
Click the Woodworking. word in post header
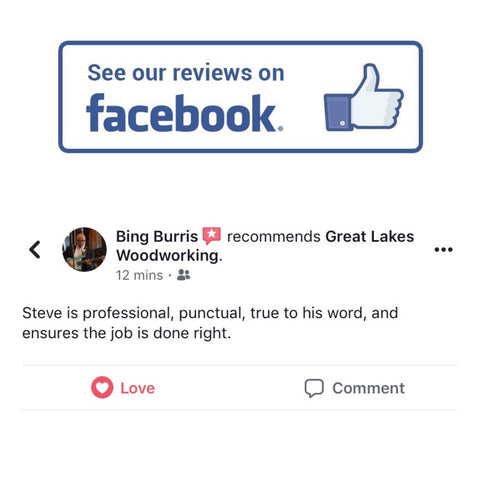point(169,256)
